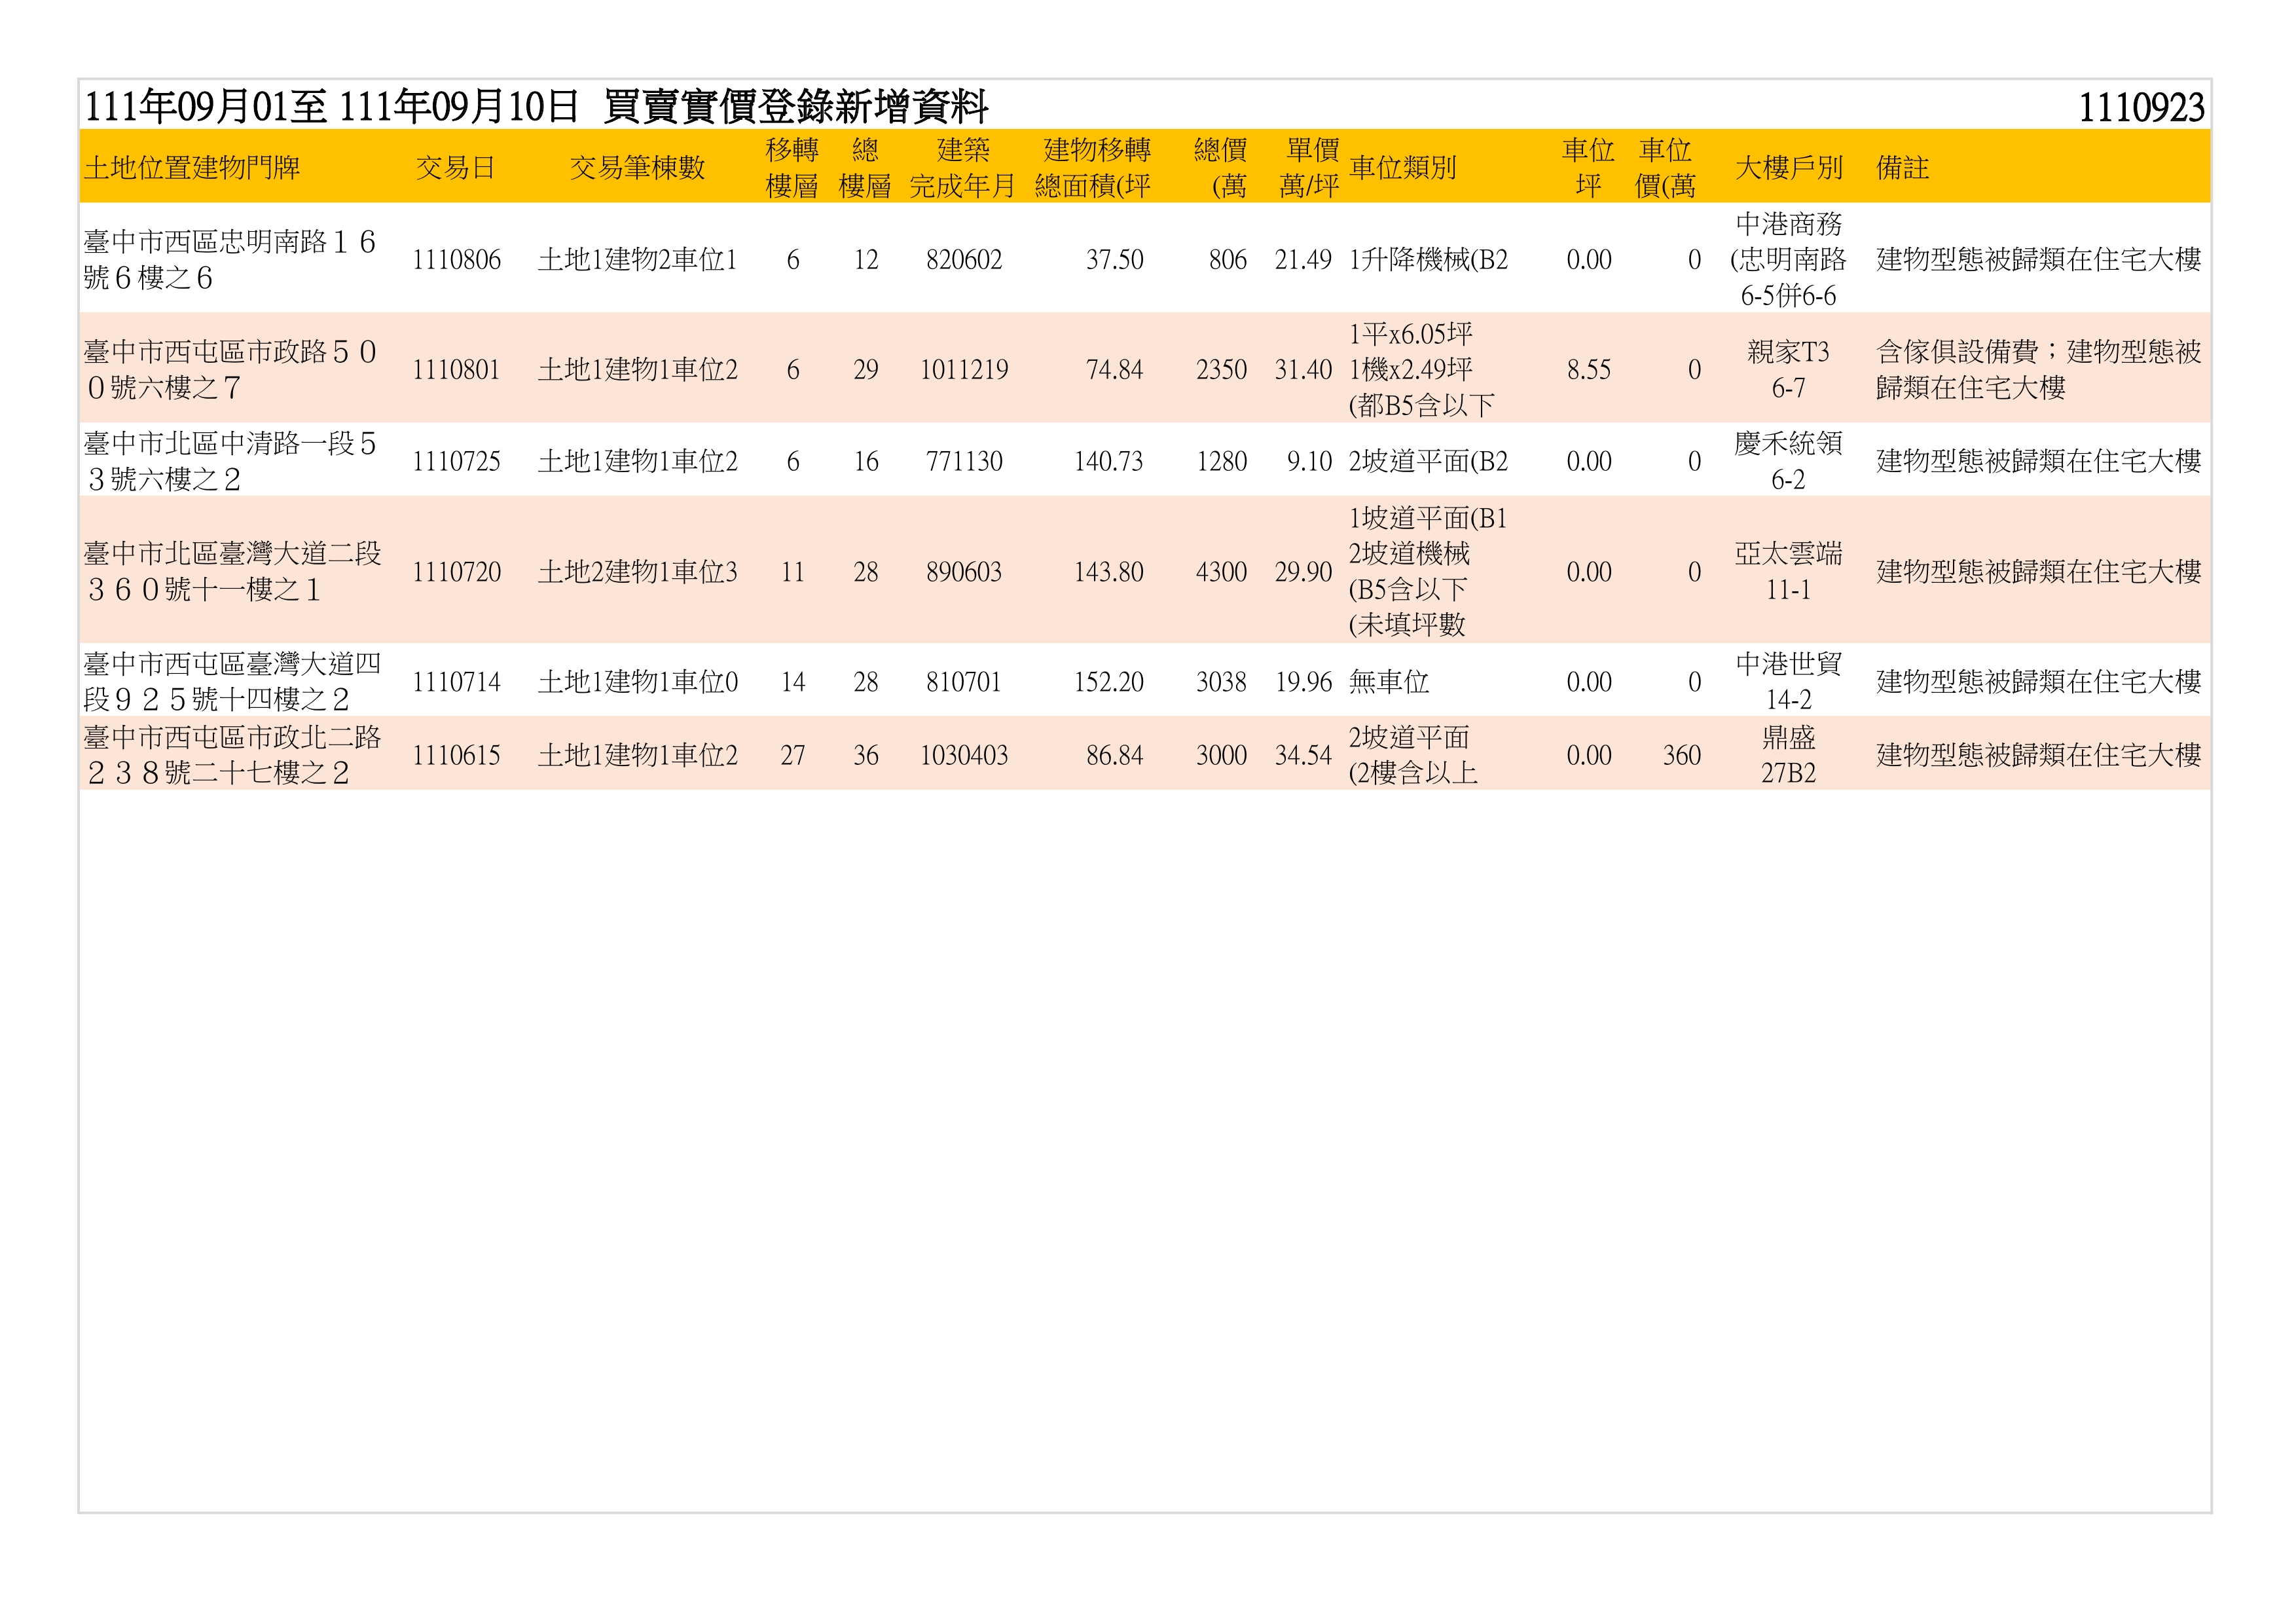Viewport: 2296px width, 1624px height.
Task: Select address '臺中市西區忠明南路16號6樓之6'
Action: (230, 259)
